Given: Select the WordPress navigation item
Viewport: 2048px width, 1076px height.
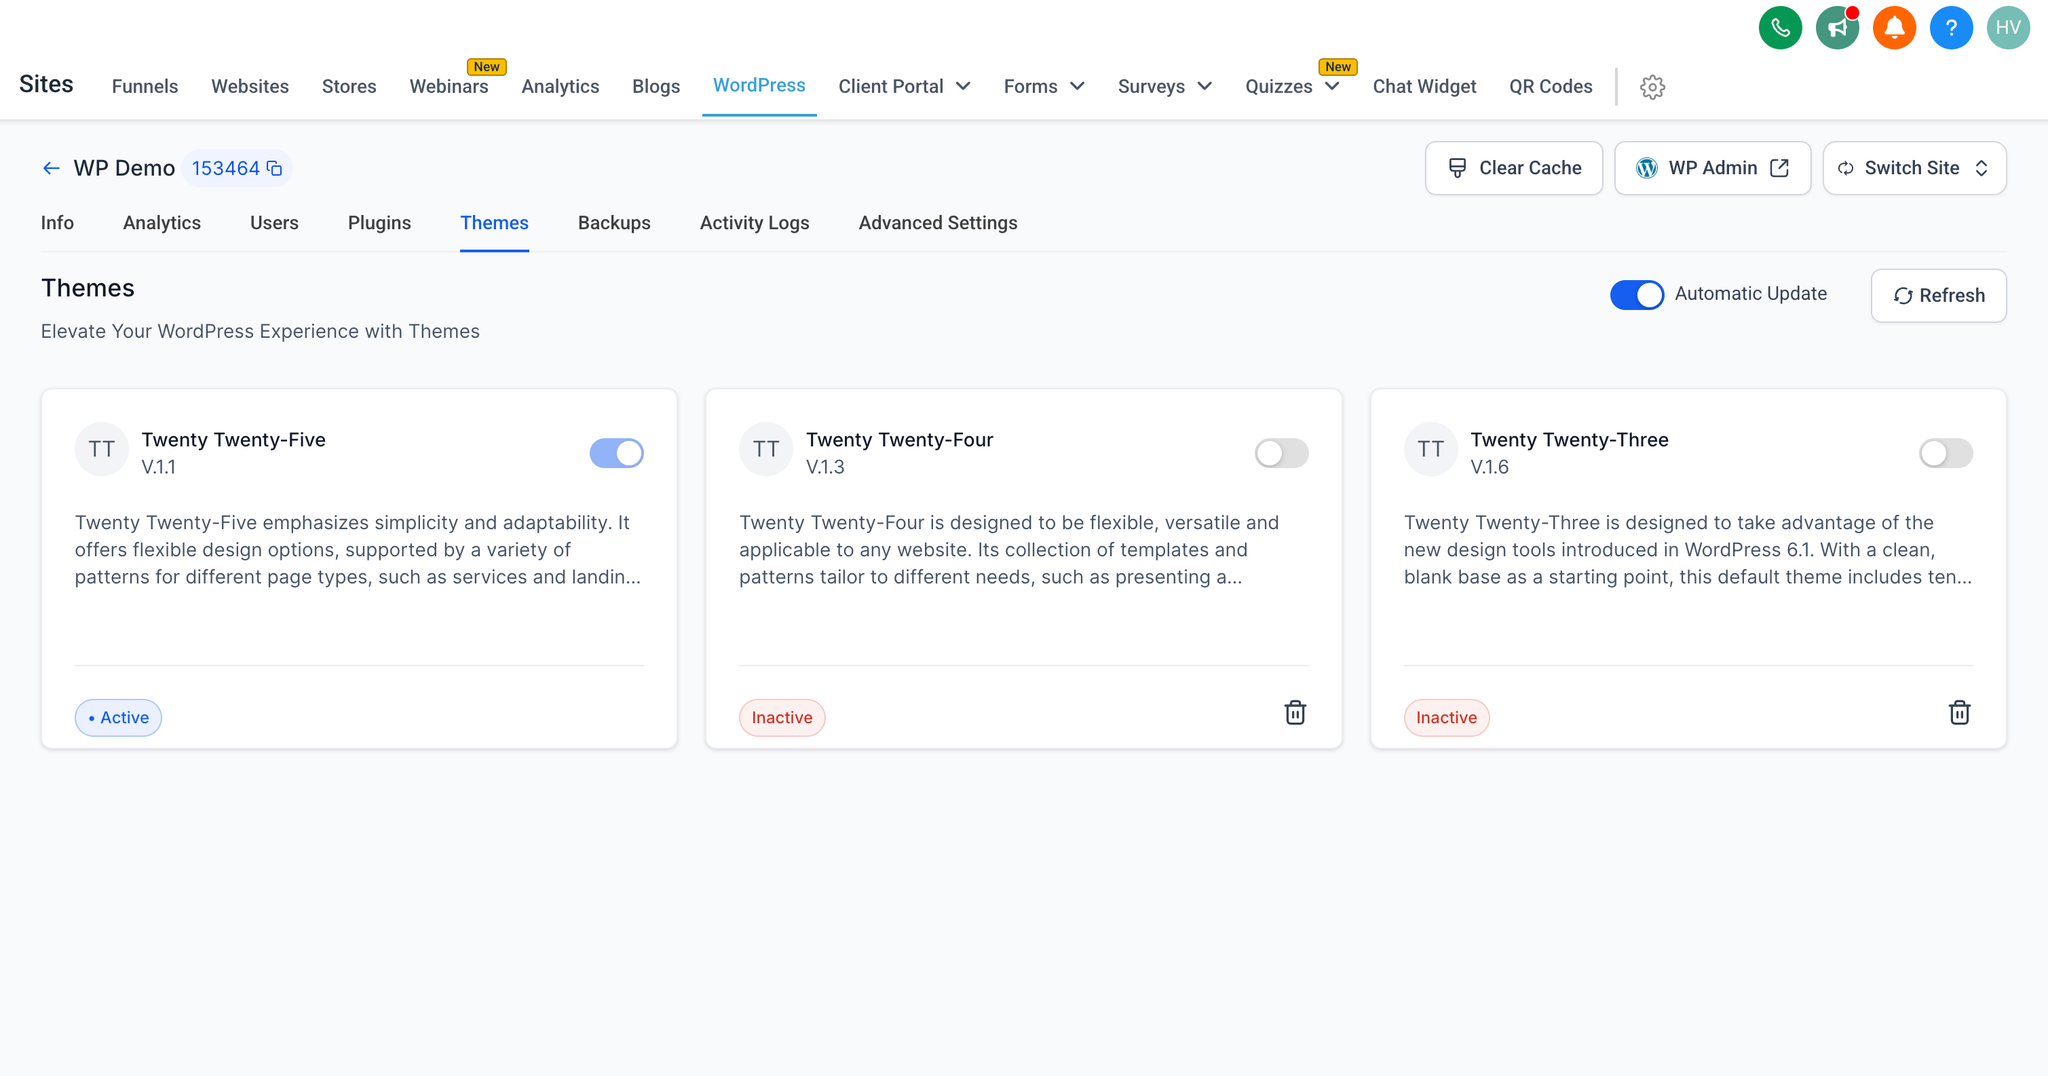Looking at the screenshot, I should tap(759, 85).
